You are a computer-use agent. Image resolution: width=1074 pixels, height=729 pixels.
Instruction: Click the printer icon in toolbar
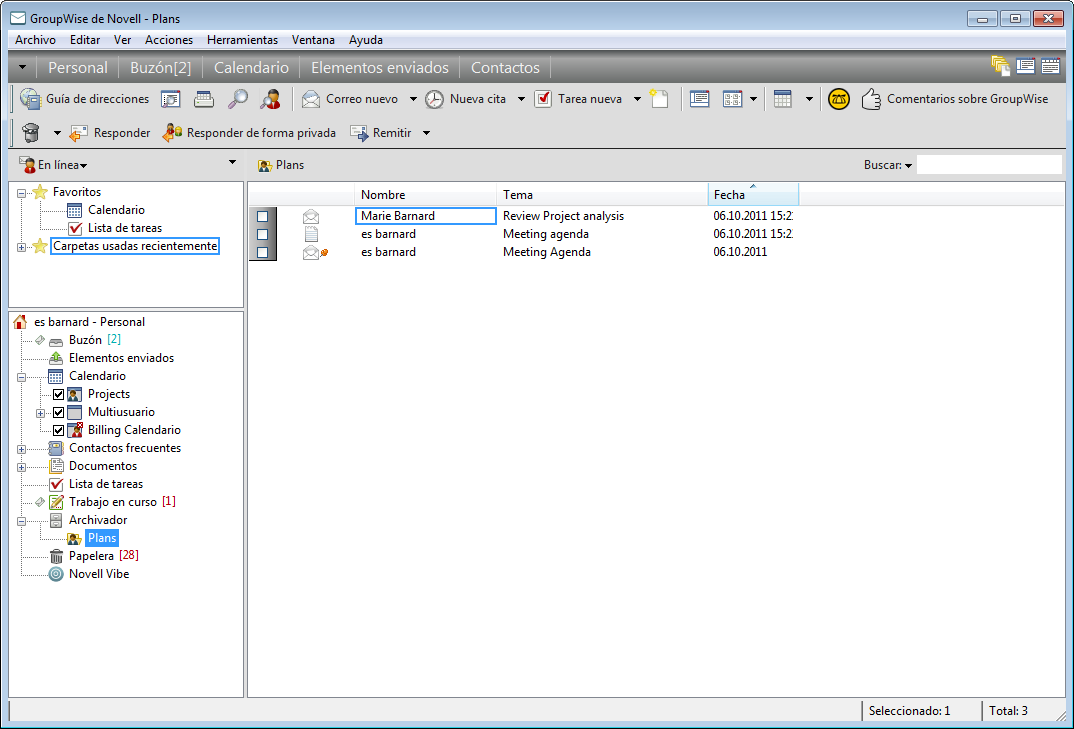[204, 99]
